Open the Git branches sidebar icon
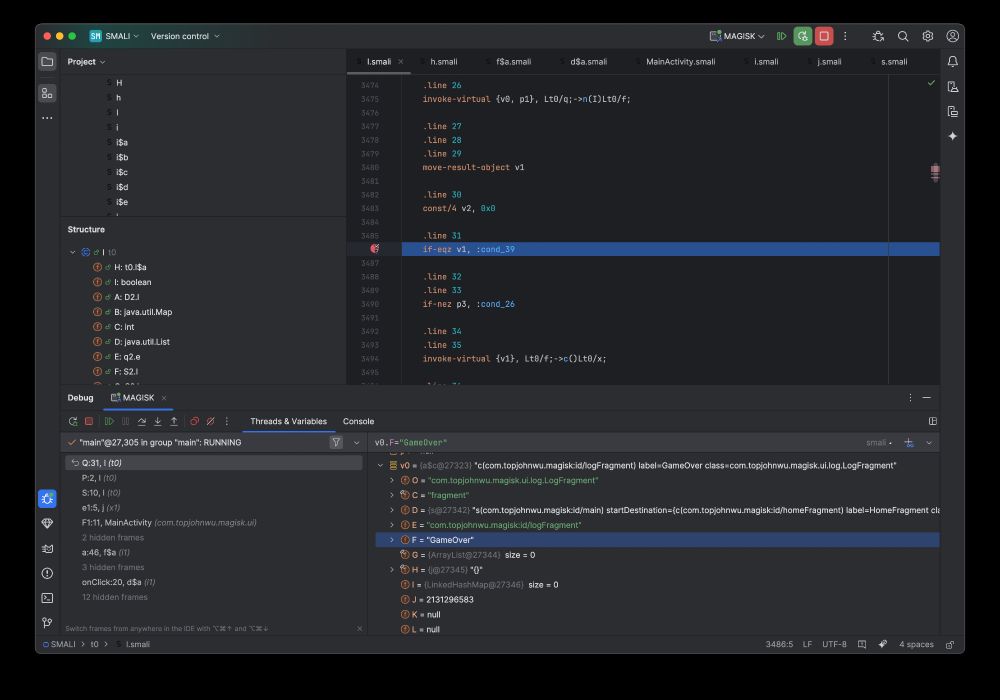 pos(47,623)
